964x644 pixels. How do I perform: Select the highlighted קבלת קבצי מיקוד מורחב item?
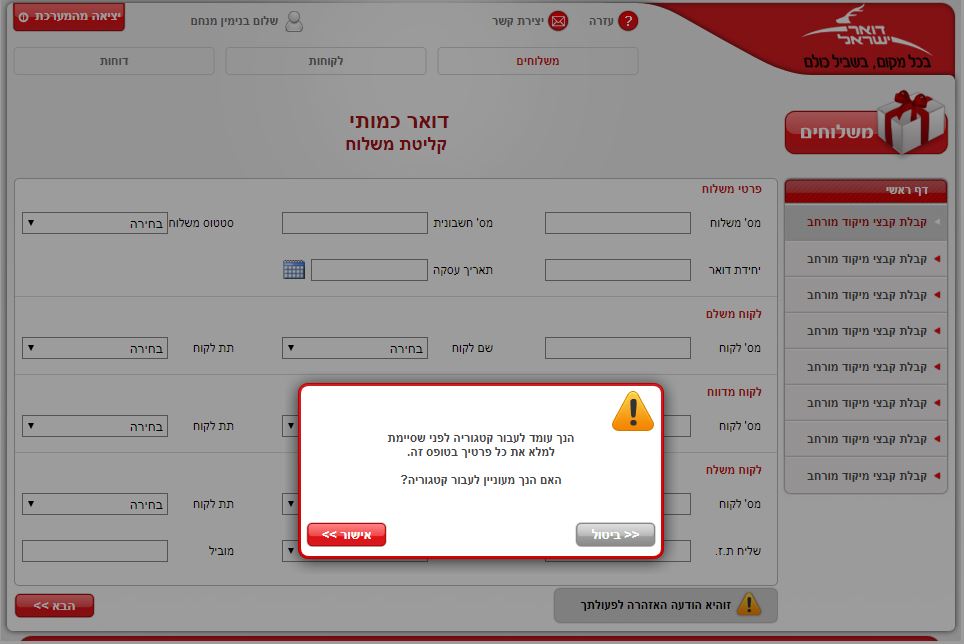tap(866, 222)
